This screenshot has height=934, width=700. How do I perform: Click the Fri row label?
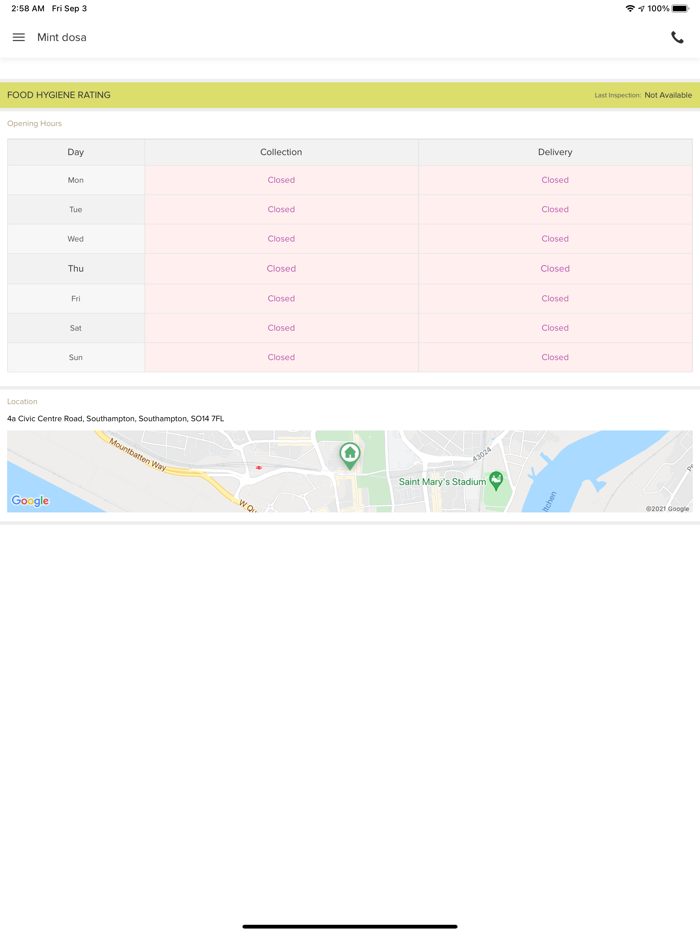click(x=76, y=298)
